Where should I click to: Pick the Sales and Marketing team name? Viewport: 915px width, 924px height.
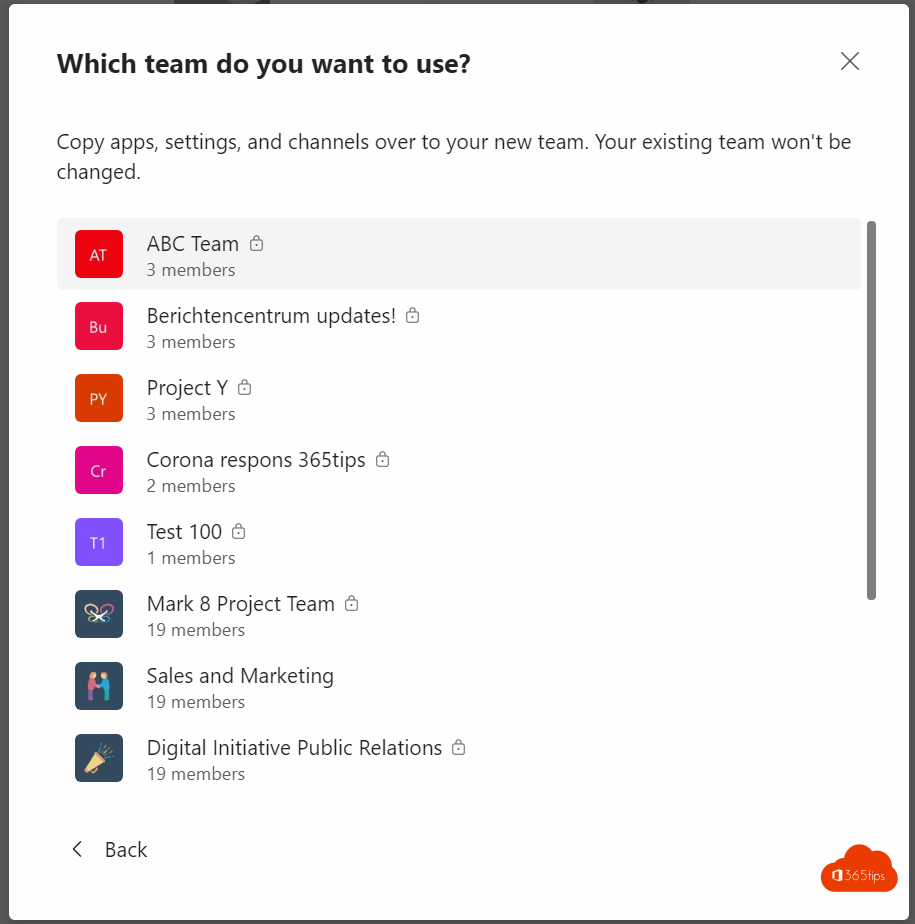click(x=240, y=676)
